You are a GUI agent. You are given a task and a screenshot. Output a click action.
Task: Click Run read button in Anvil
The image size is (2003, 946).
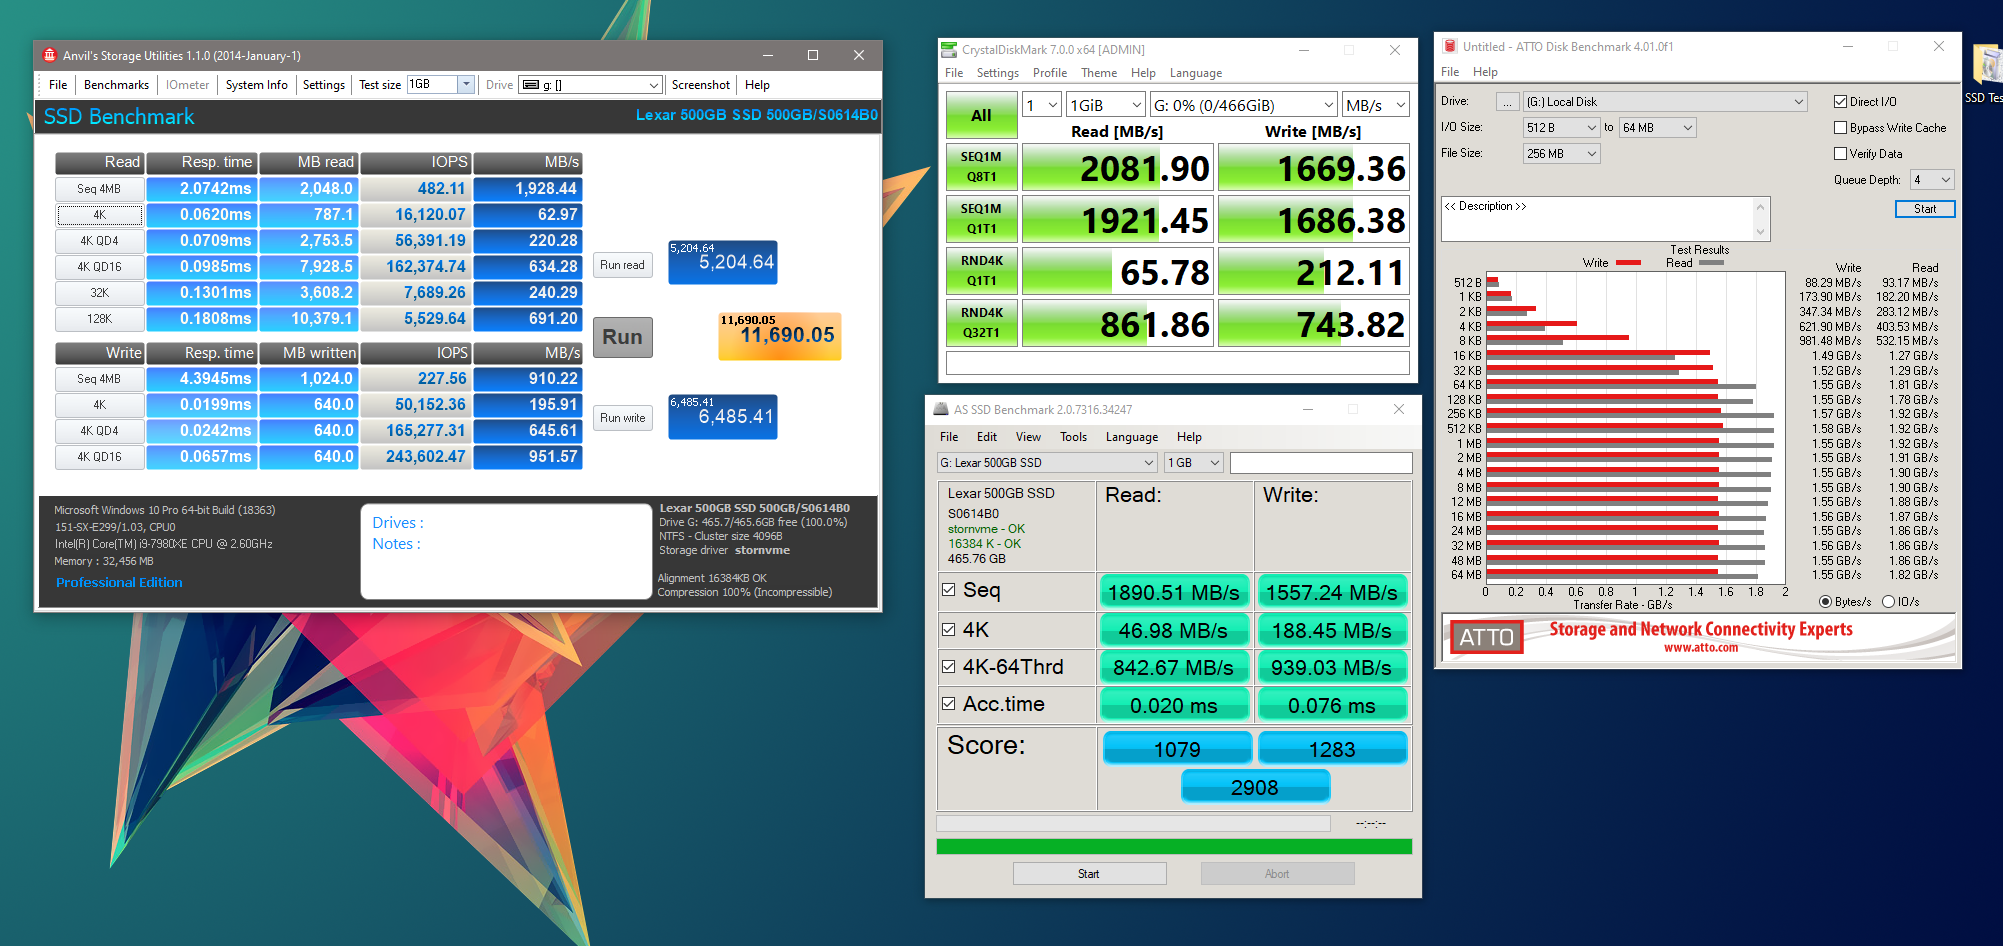pyautogui.click(x=622, y=265)
